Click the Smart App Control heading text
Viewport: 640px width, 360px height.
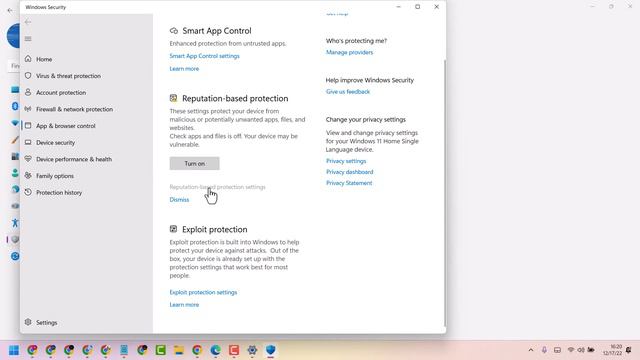[x=217, y=31]
